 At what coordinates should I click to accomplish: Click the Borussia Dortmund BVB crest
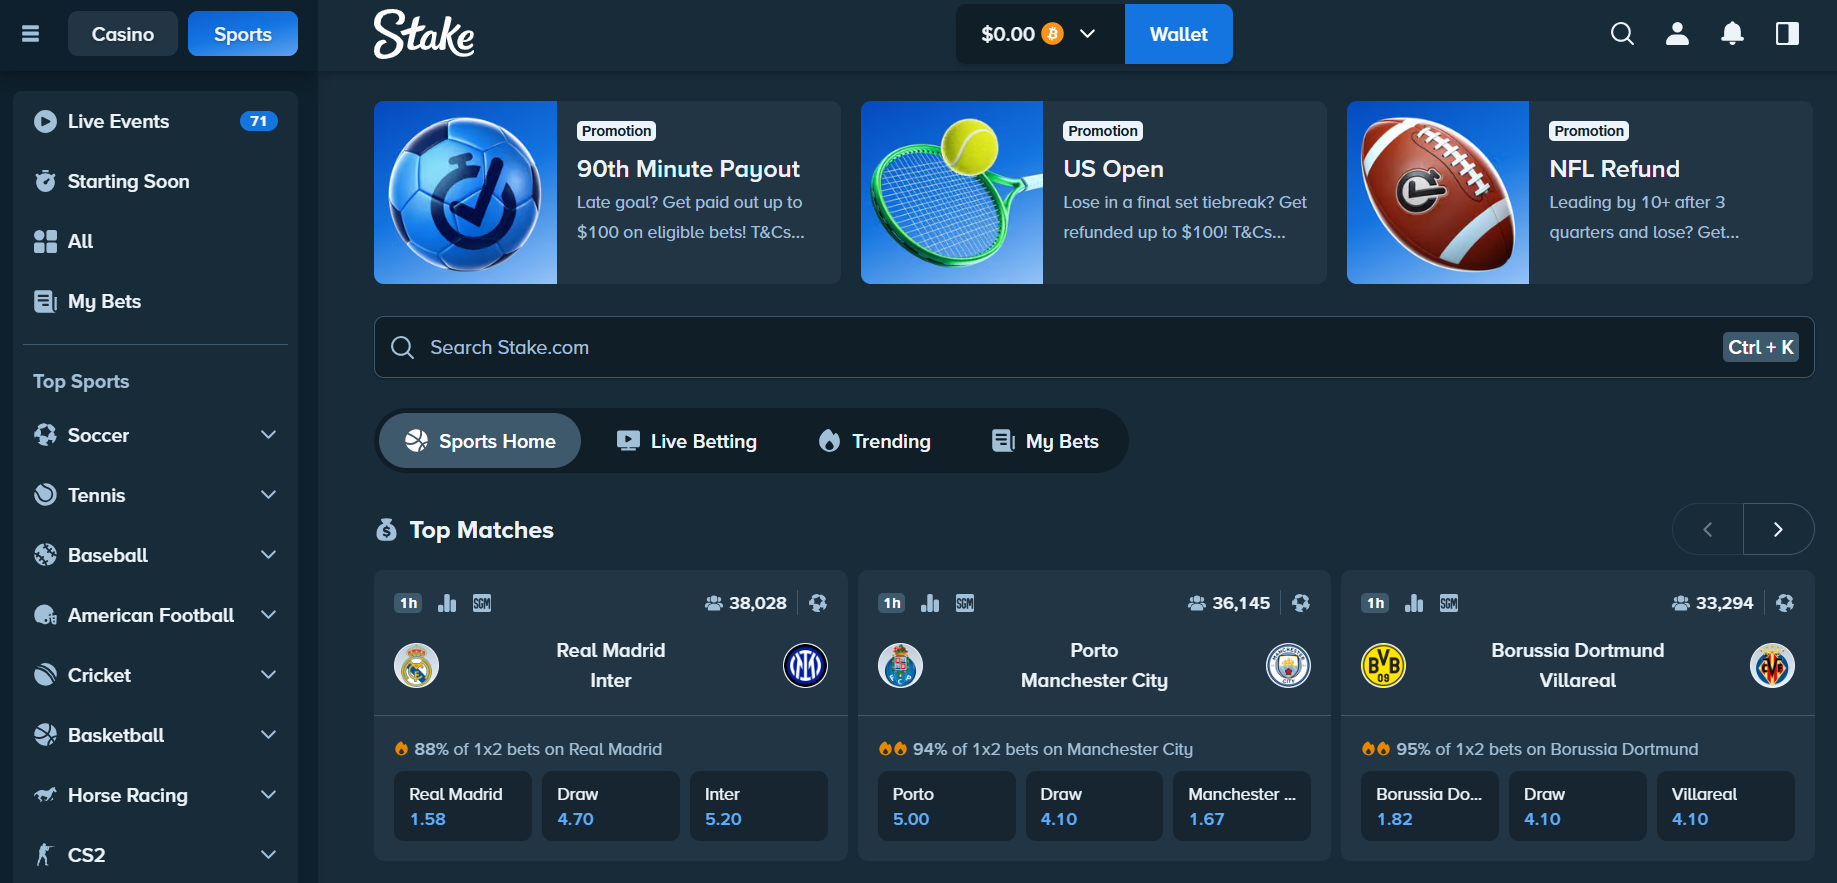coord(1384,666)
